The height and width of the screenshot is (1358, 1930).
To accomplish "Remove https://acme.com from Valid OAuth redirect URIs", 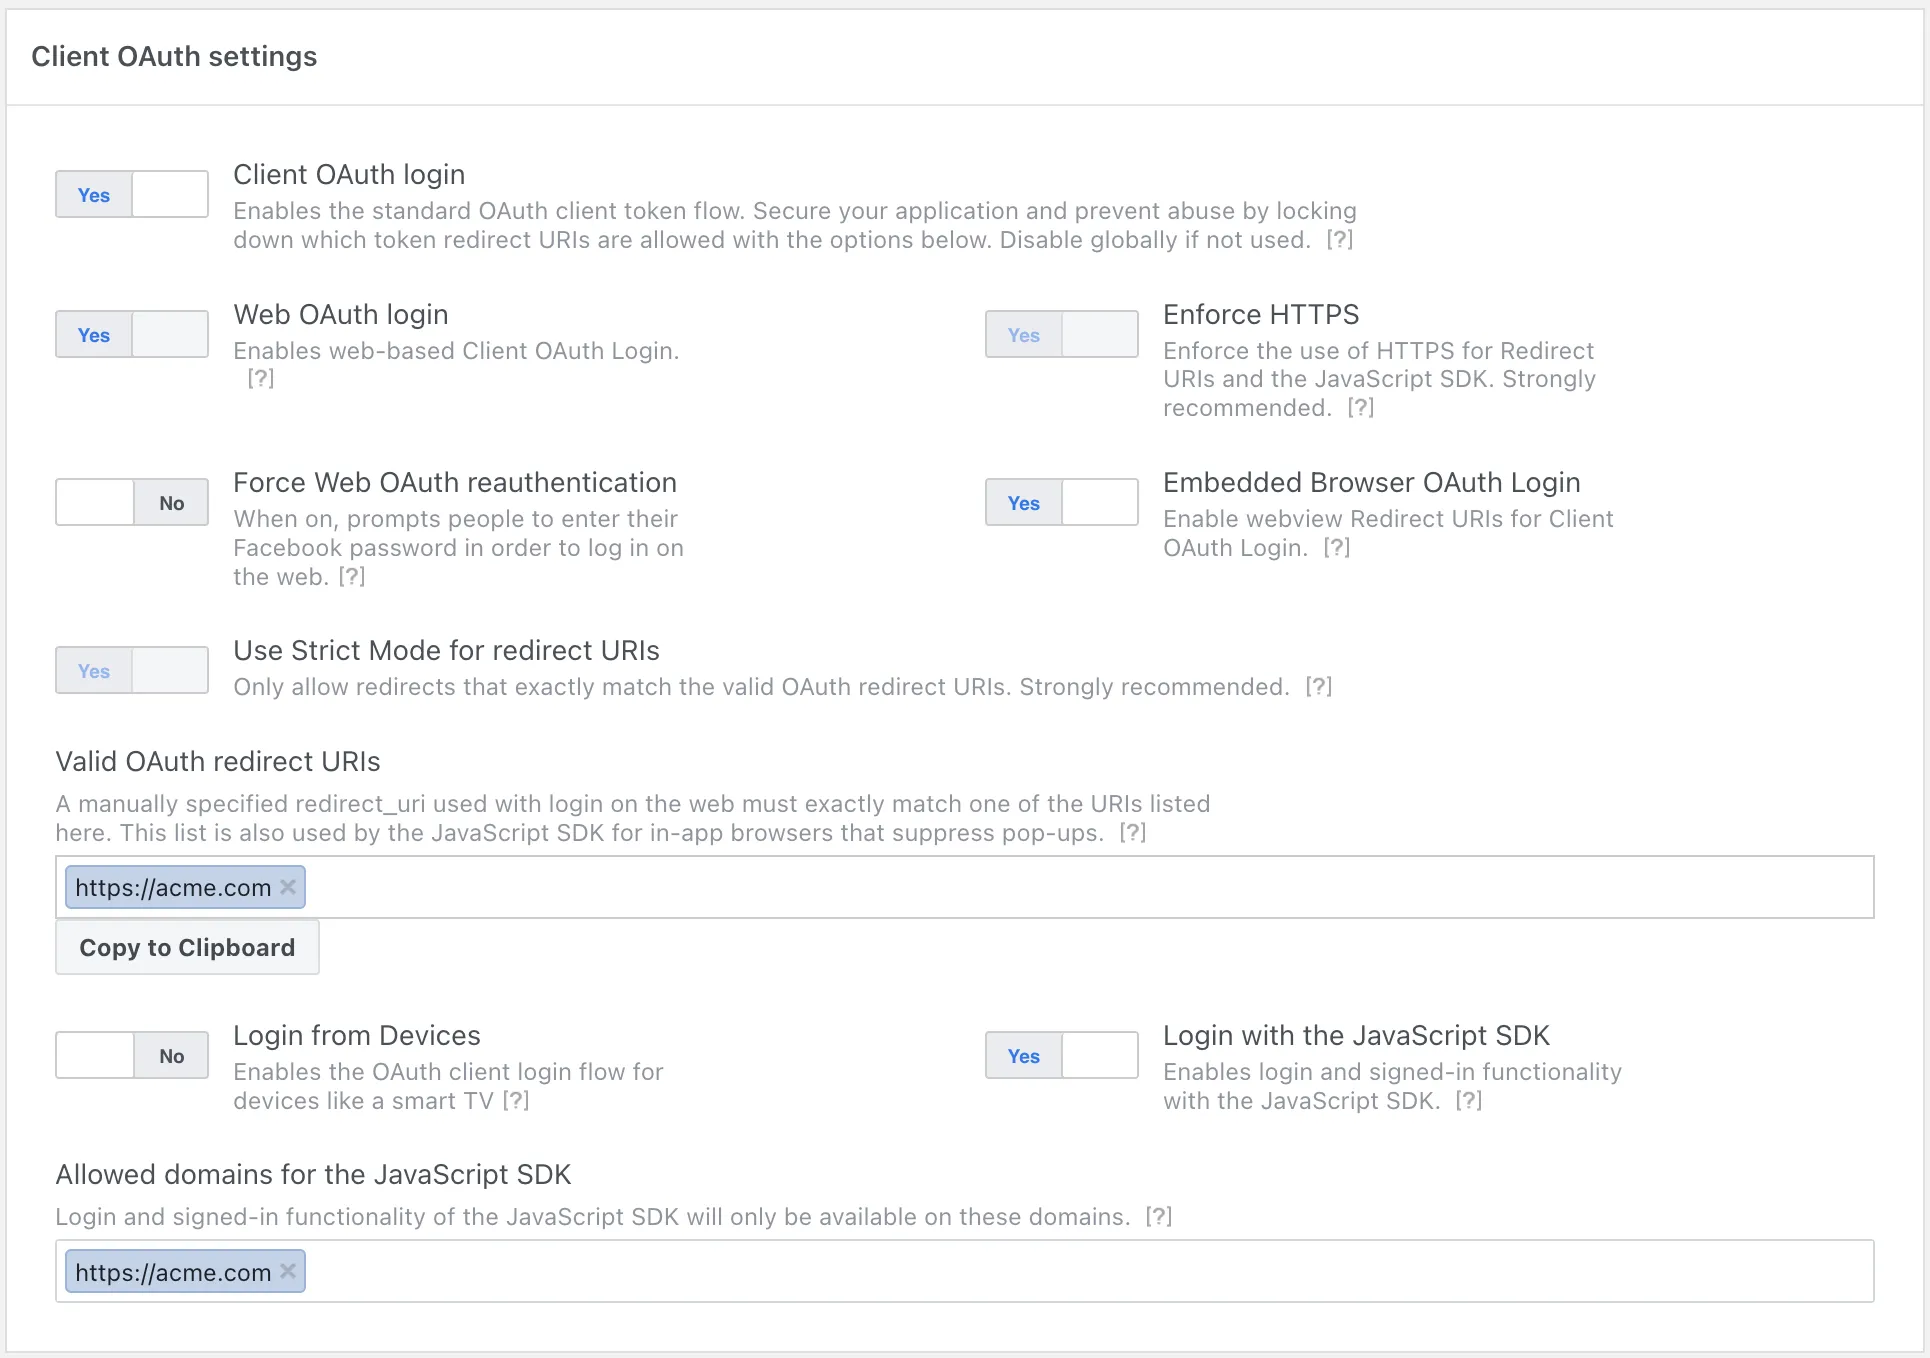I will point(288,887).
